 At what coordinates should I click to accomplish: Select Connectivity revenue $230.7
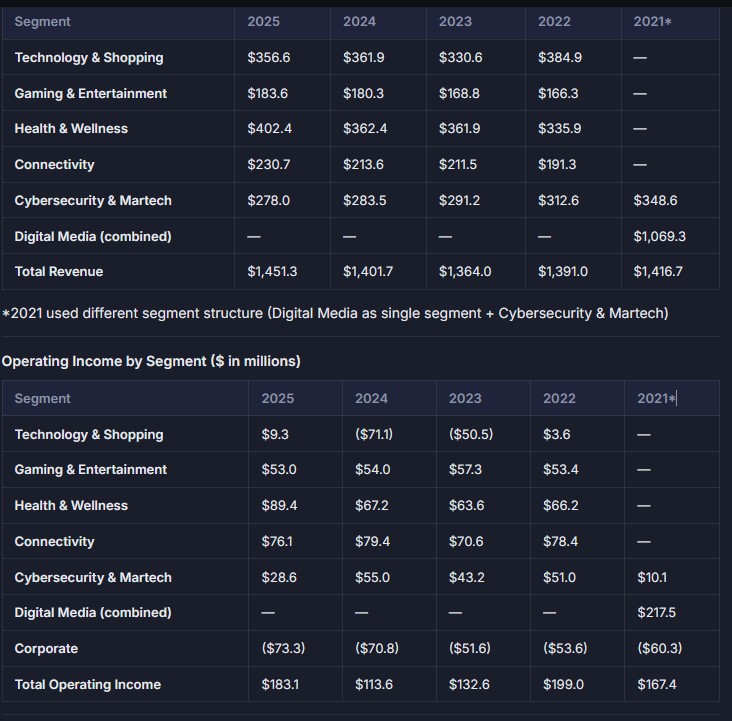point(268,164)
